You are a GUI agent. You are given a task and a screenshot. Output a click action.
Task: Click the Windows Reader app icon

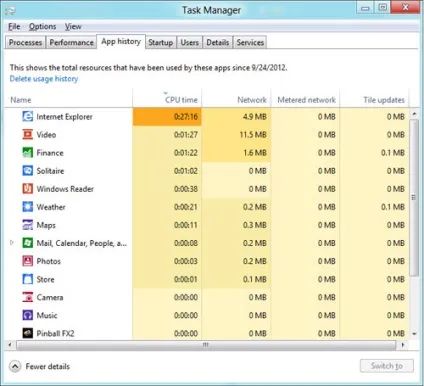28,189
